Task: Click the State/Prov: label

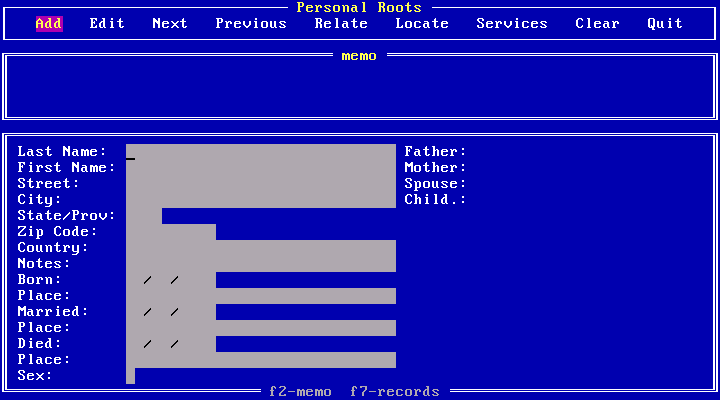Action: click(x=67, y=216)
